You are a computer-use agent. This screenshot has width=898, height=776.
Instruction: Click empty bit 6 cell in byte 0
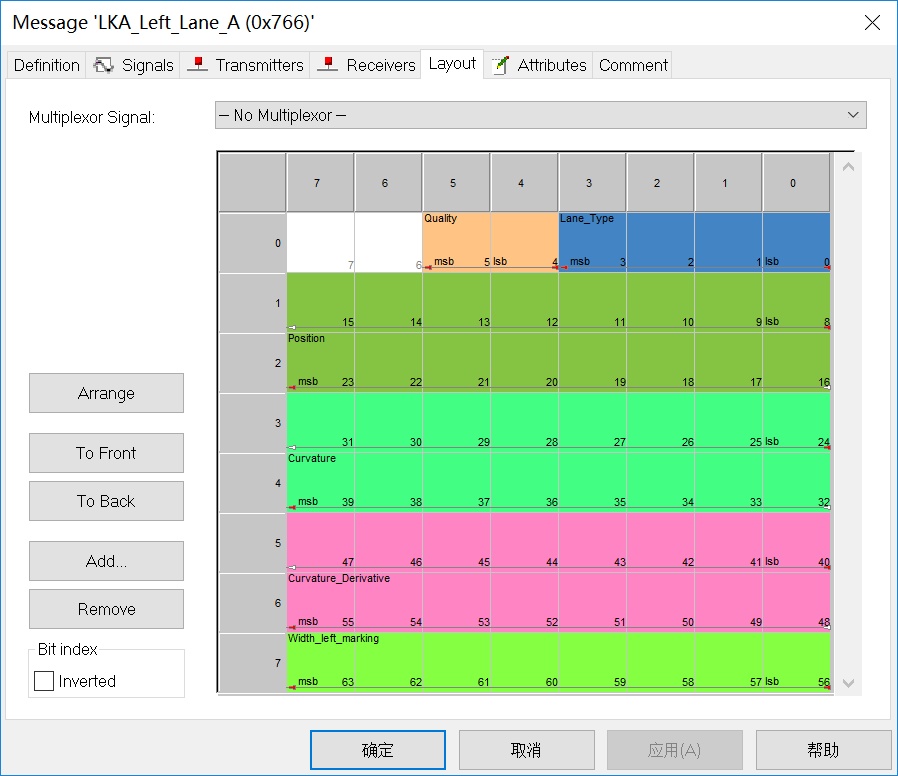click(388, 242)
